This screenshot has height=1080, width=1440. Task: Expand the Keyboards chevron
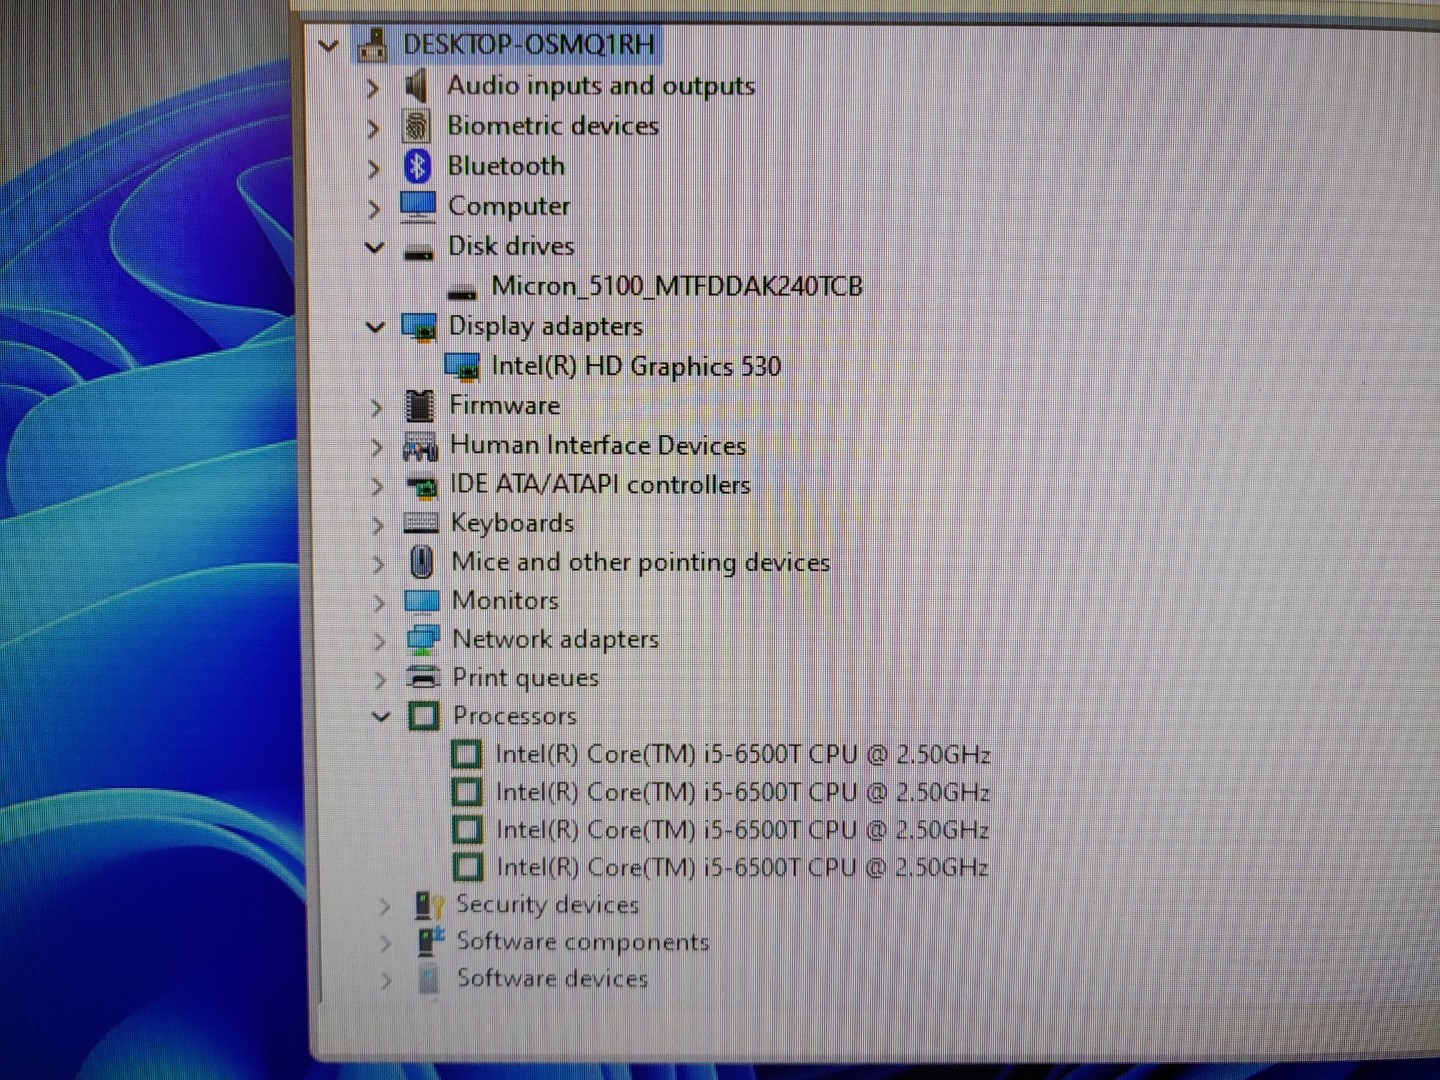point(378,525)
